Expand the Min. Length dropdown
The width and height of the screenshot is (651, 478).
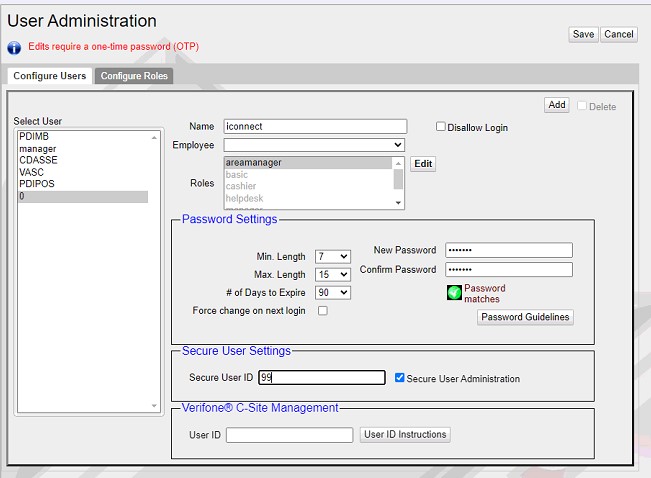332,256
